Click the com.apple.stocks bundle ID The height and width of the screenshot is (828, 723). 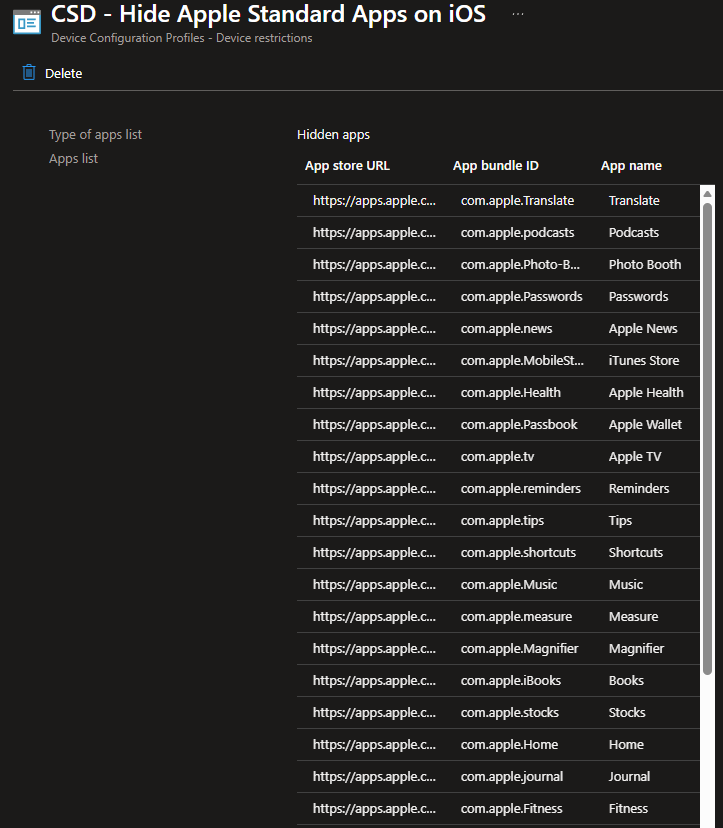[x=509, y=713]
